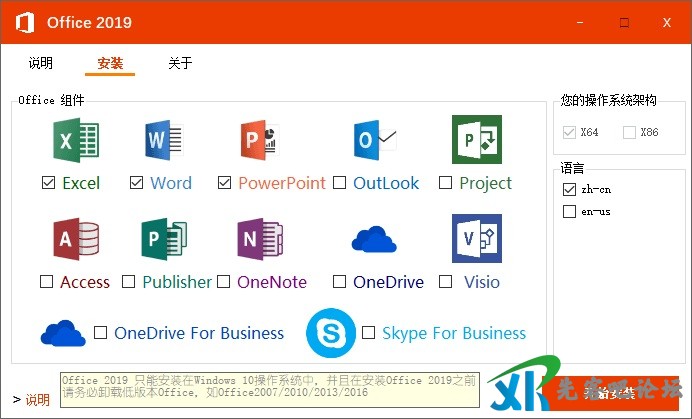Tick the OneDrive For Business checkbox
Viewport: 692px width, 419px height.
click(x=100, y=332)
